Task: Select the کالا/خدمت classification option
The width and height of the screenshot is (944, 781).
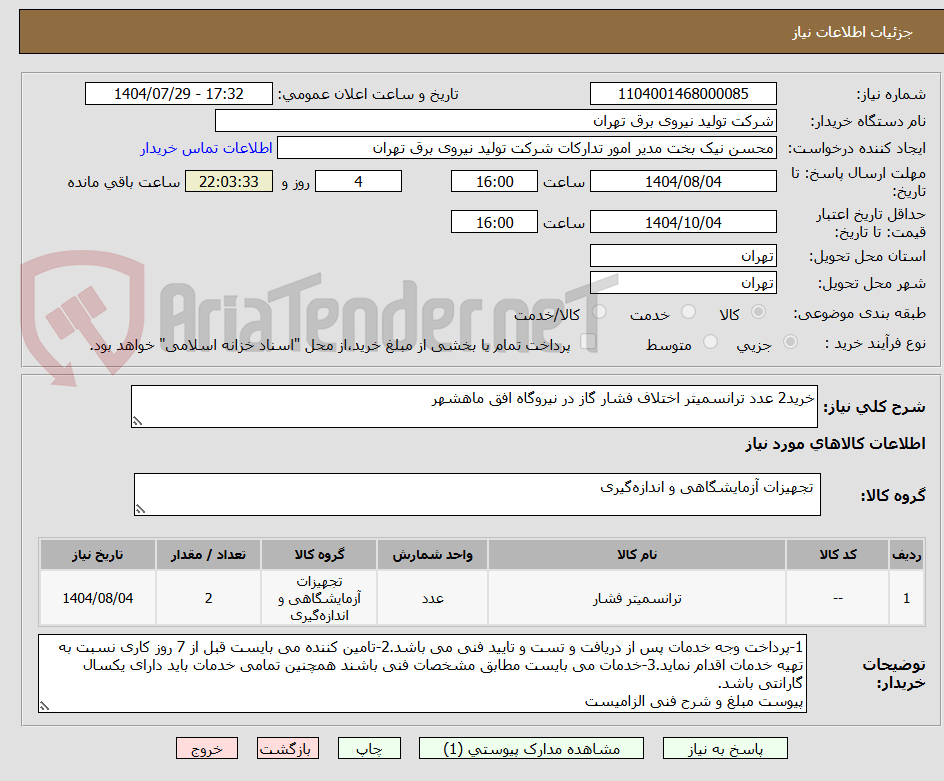Action: [597, 313]
